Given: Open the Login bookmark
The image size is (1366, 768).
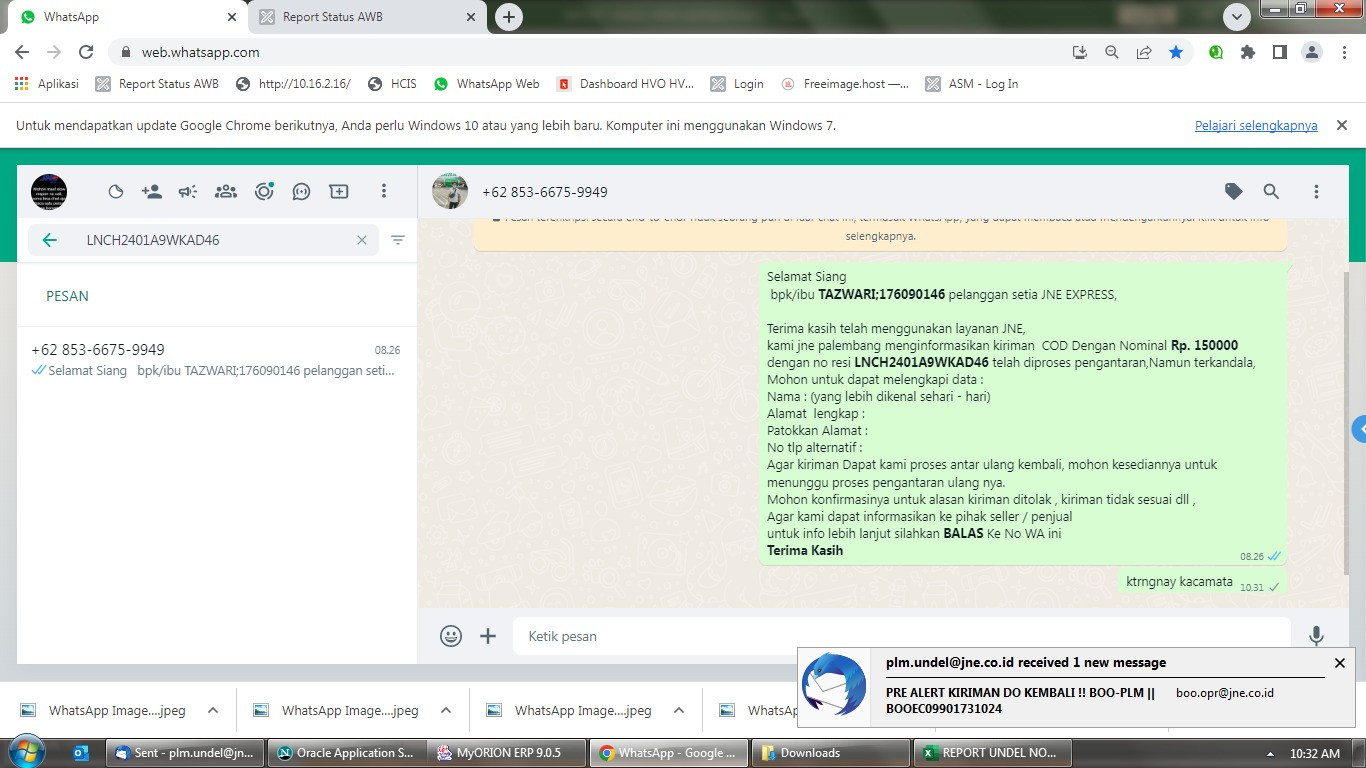Looking at the screenshot, I should 737,84.
